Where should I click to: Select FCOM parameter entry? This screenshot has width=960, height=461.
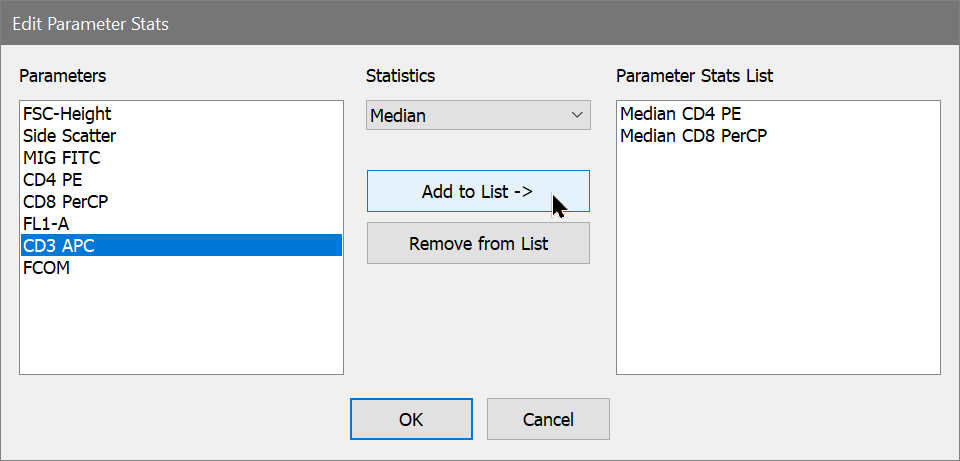click(46, 268)
